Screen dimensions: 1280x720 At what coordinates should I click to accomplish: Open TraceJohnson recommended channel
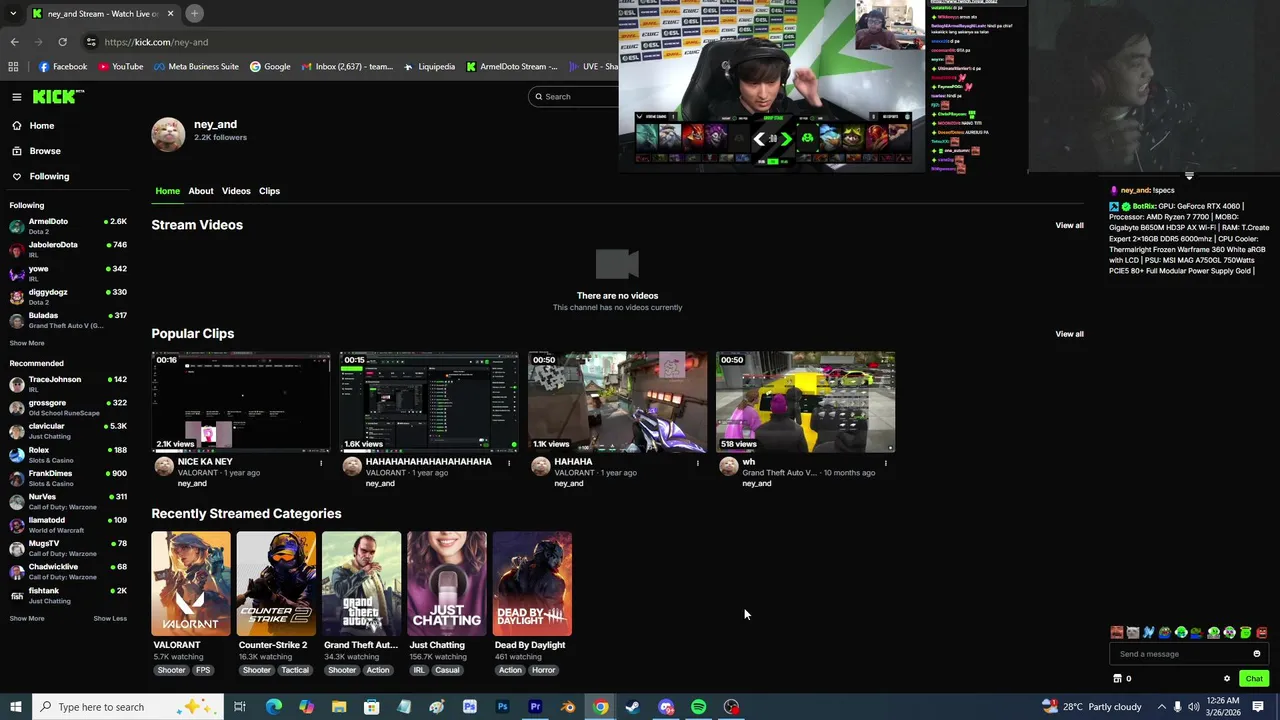[x=66, y=384]
